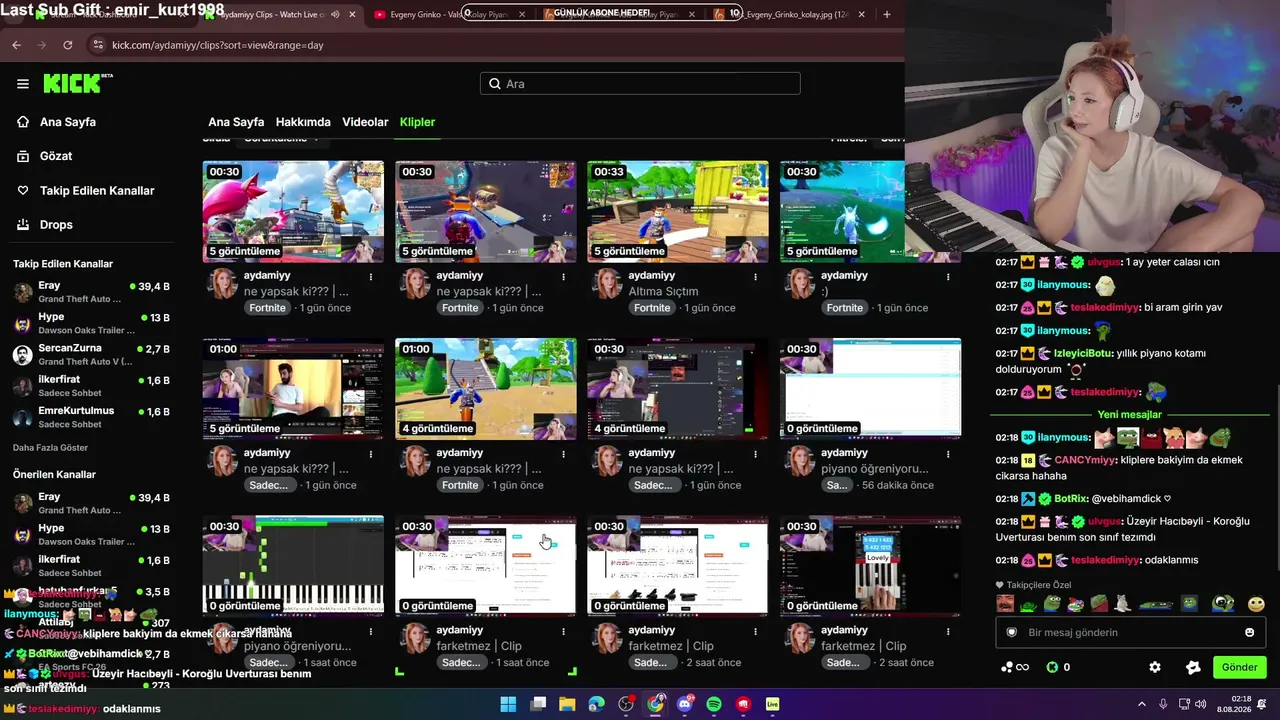The width and height of the screenshot is (1280, 720).
Task: Open emoji picker in chat message box
Action: tap(1249, 632)
